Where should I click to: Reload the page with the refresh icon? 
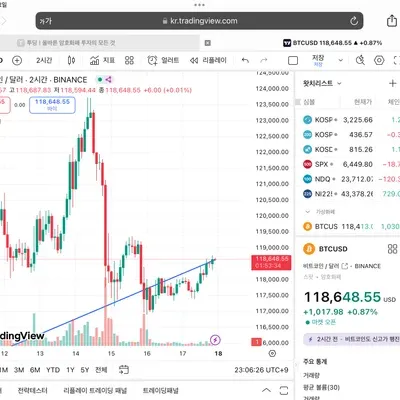click(354, 21)
